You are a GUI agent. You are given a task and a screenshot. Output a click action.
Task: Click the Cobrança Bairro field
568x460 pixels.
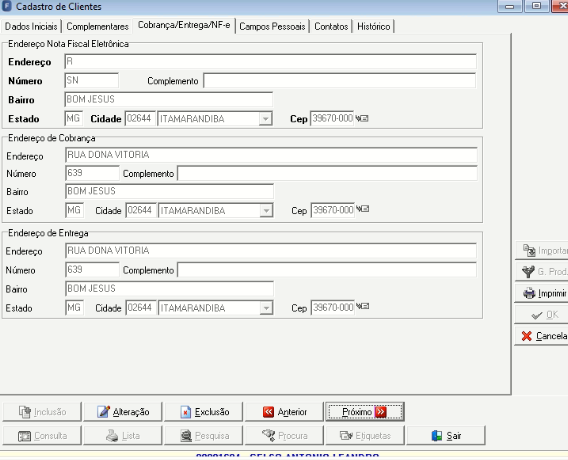point(169,191)
